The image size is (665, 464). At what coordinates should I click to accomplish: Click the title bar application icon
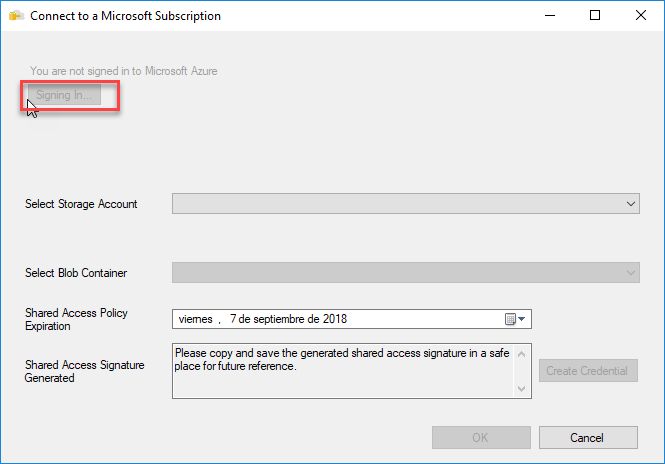click(16, 16)
